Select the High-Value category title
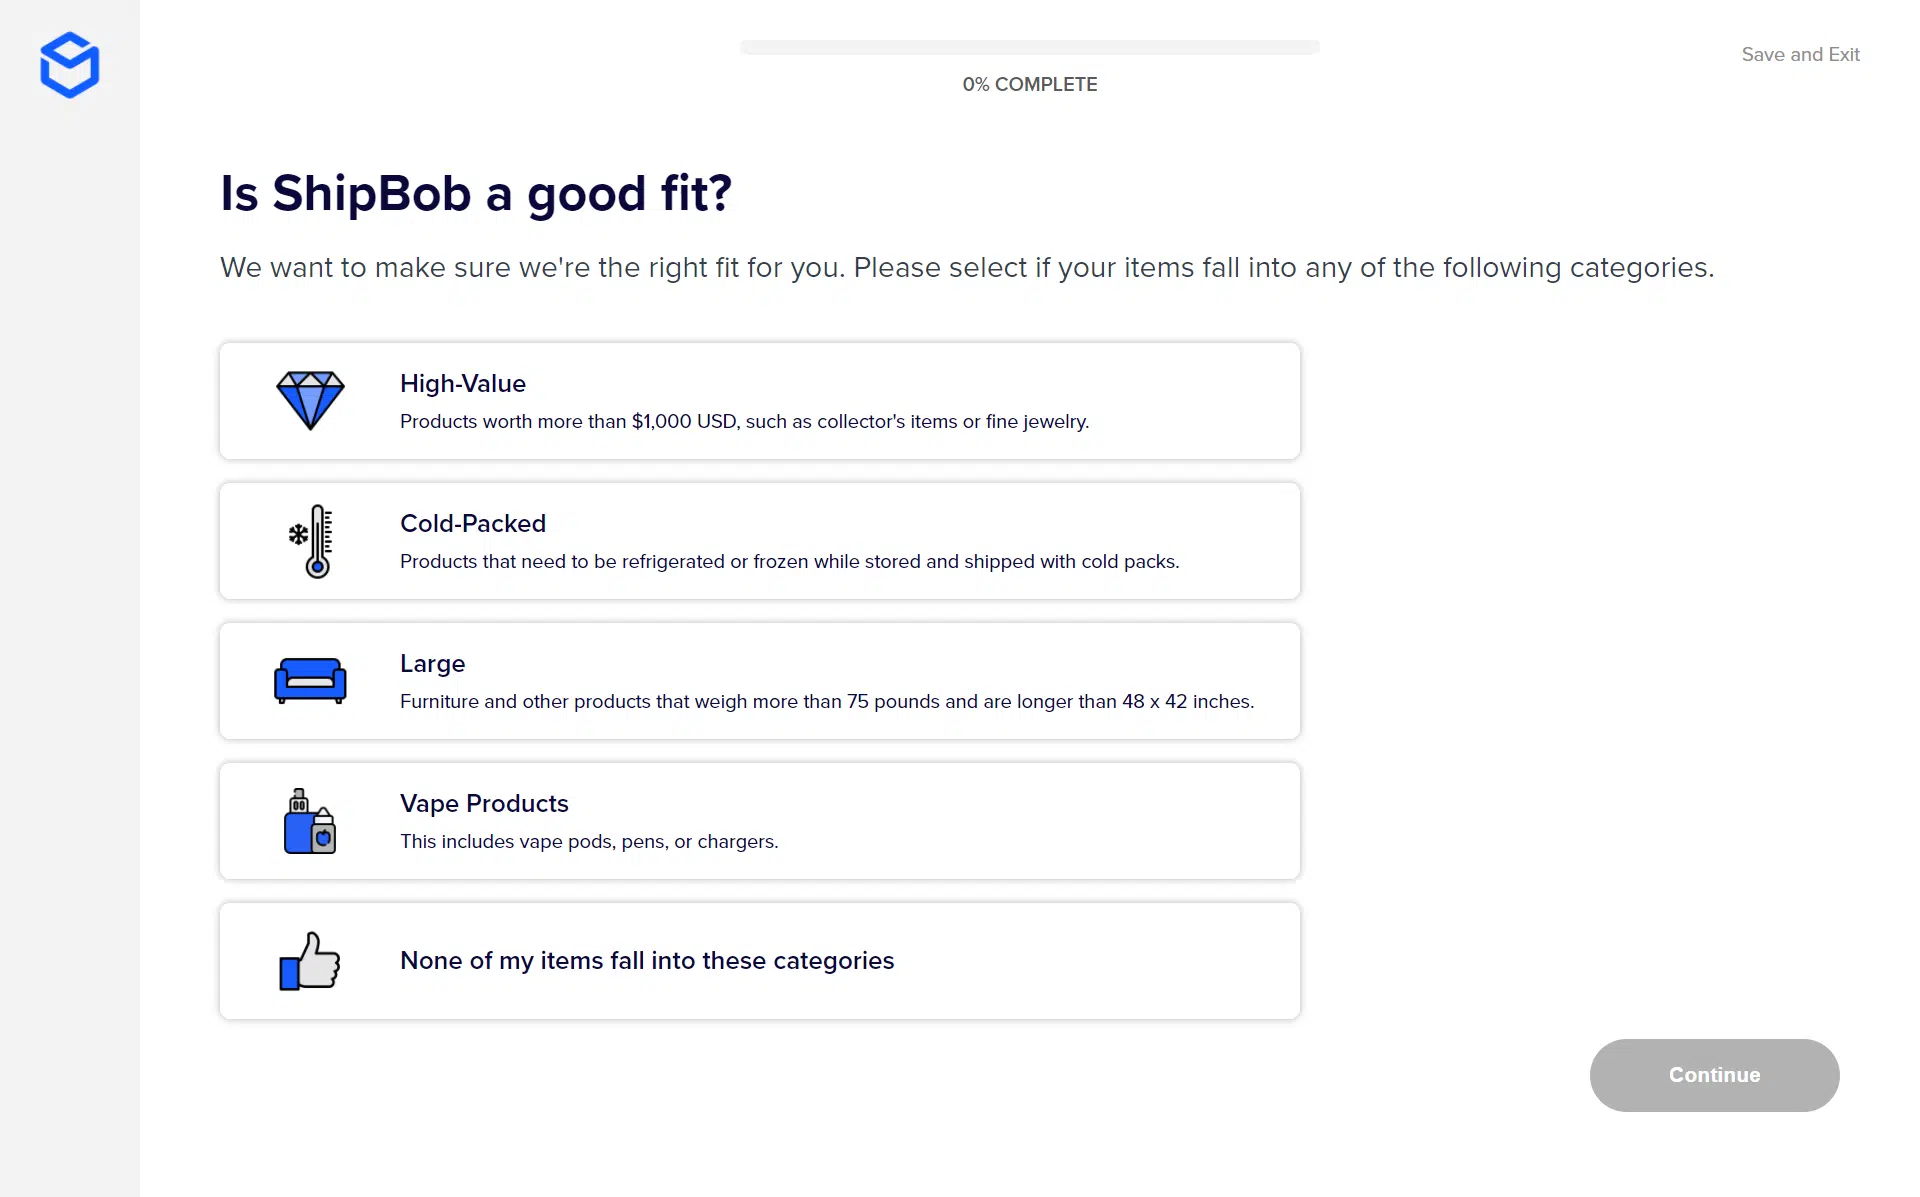This screenshot has width=1920, height=1197. pyautogui.click(x=462, y=383)
